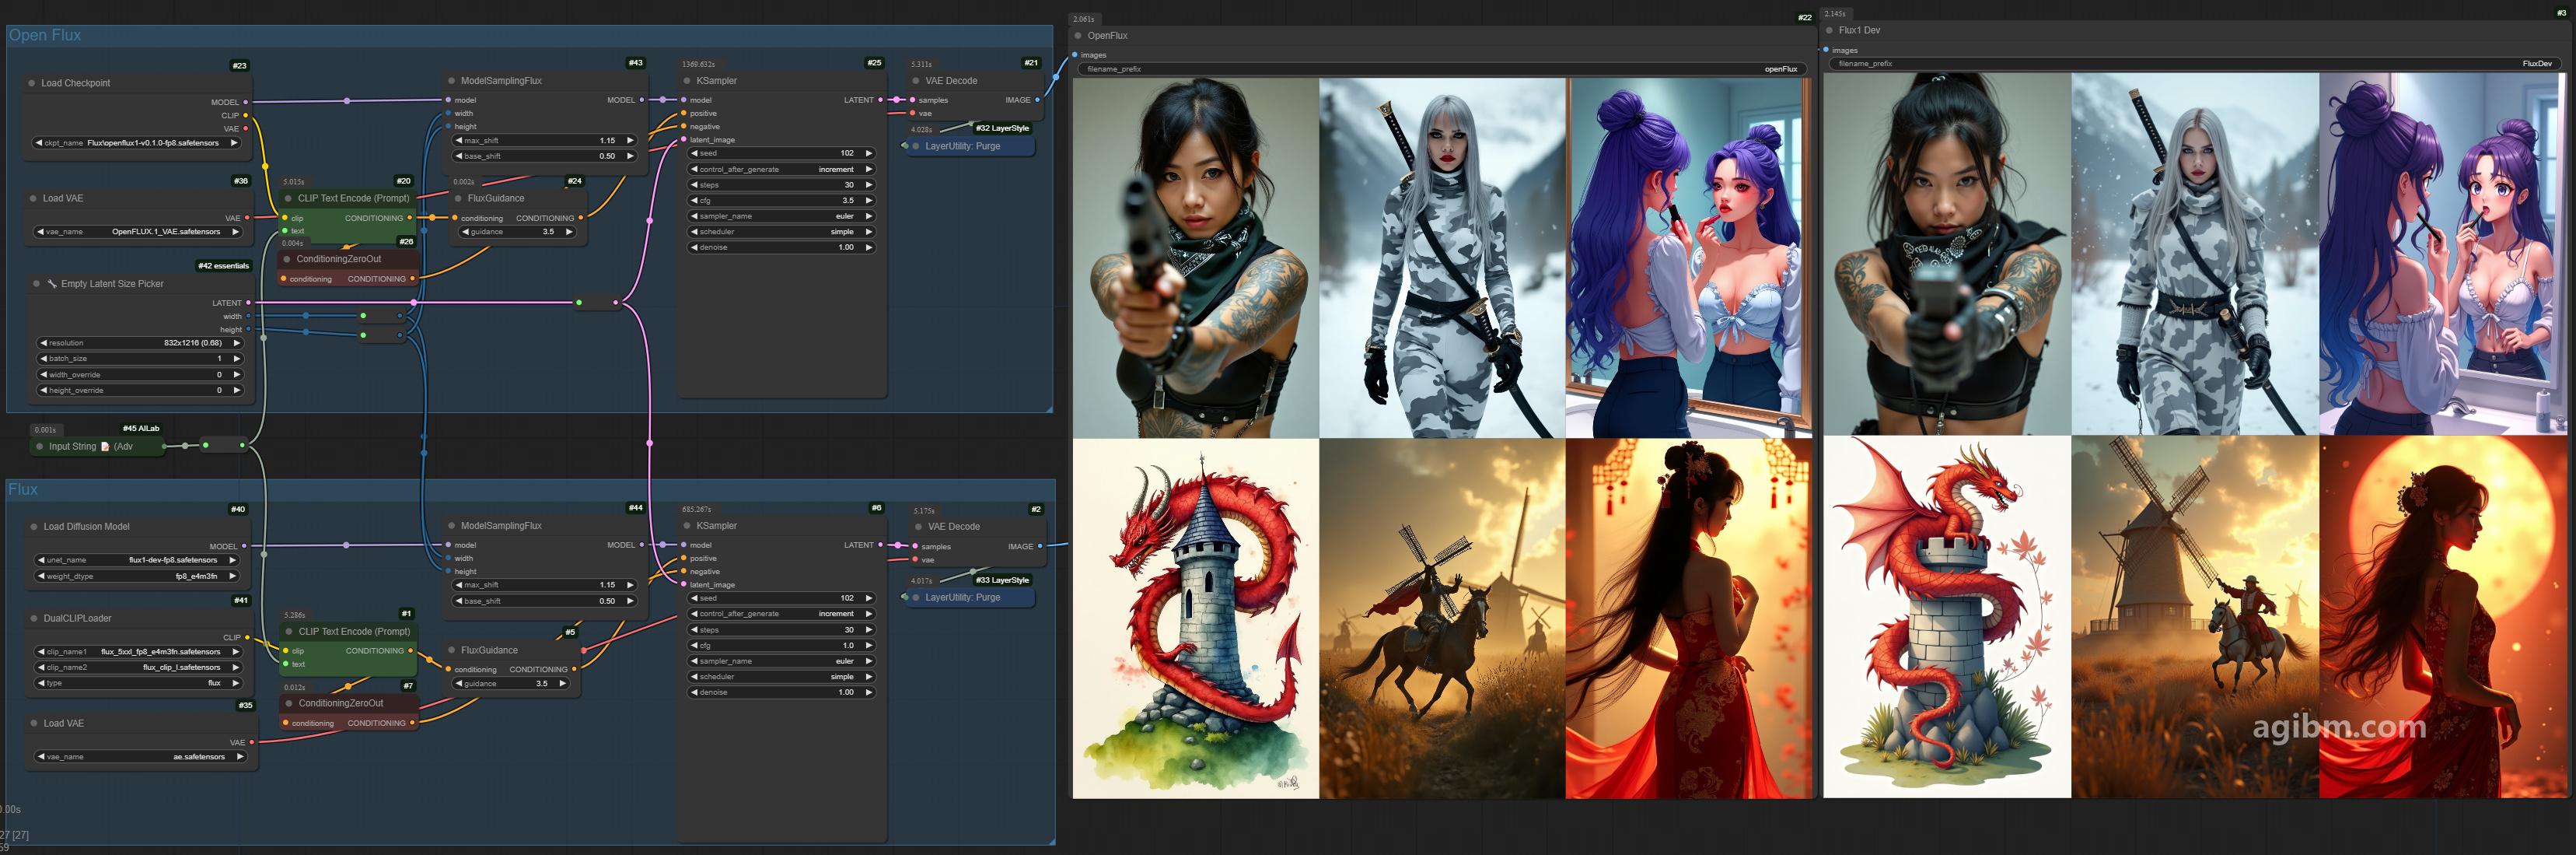The height and width of the screenshot is (855, 2576).
Task: Open the unet_name combo showing flux1-dev-fp8
Action: 138,560
